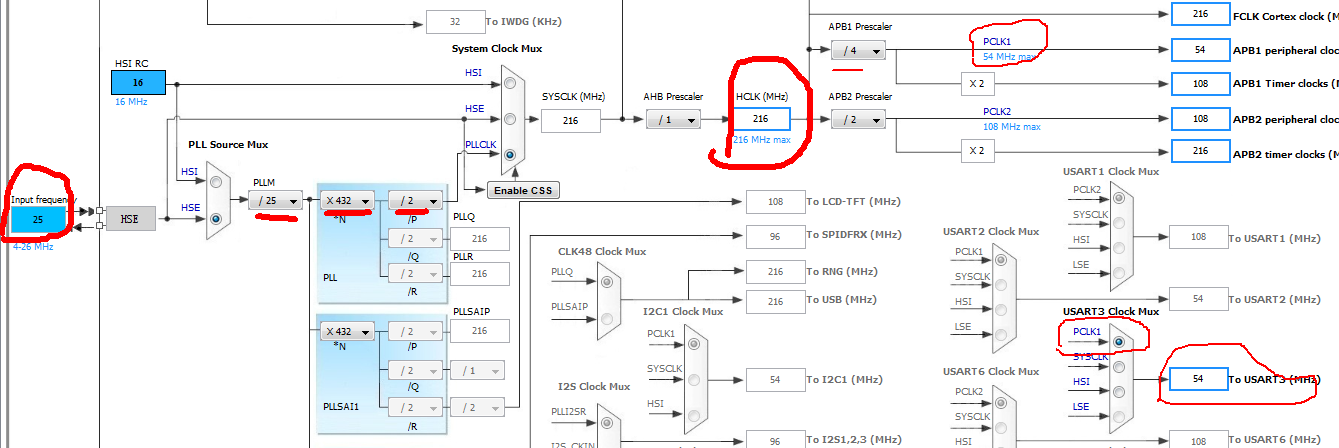Image resolution: width=1339 pixels, height=448 pixels.
Task: Edit the HCLK (MHz) 216 field
Action: 760,119
